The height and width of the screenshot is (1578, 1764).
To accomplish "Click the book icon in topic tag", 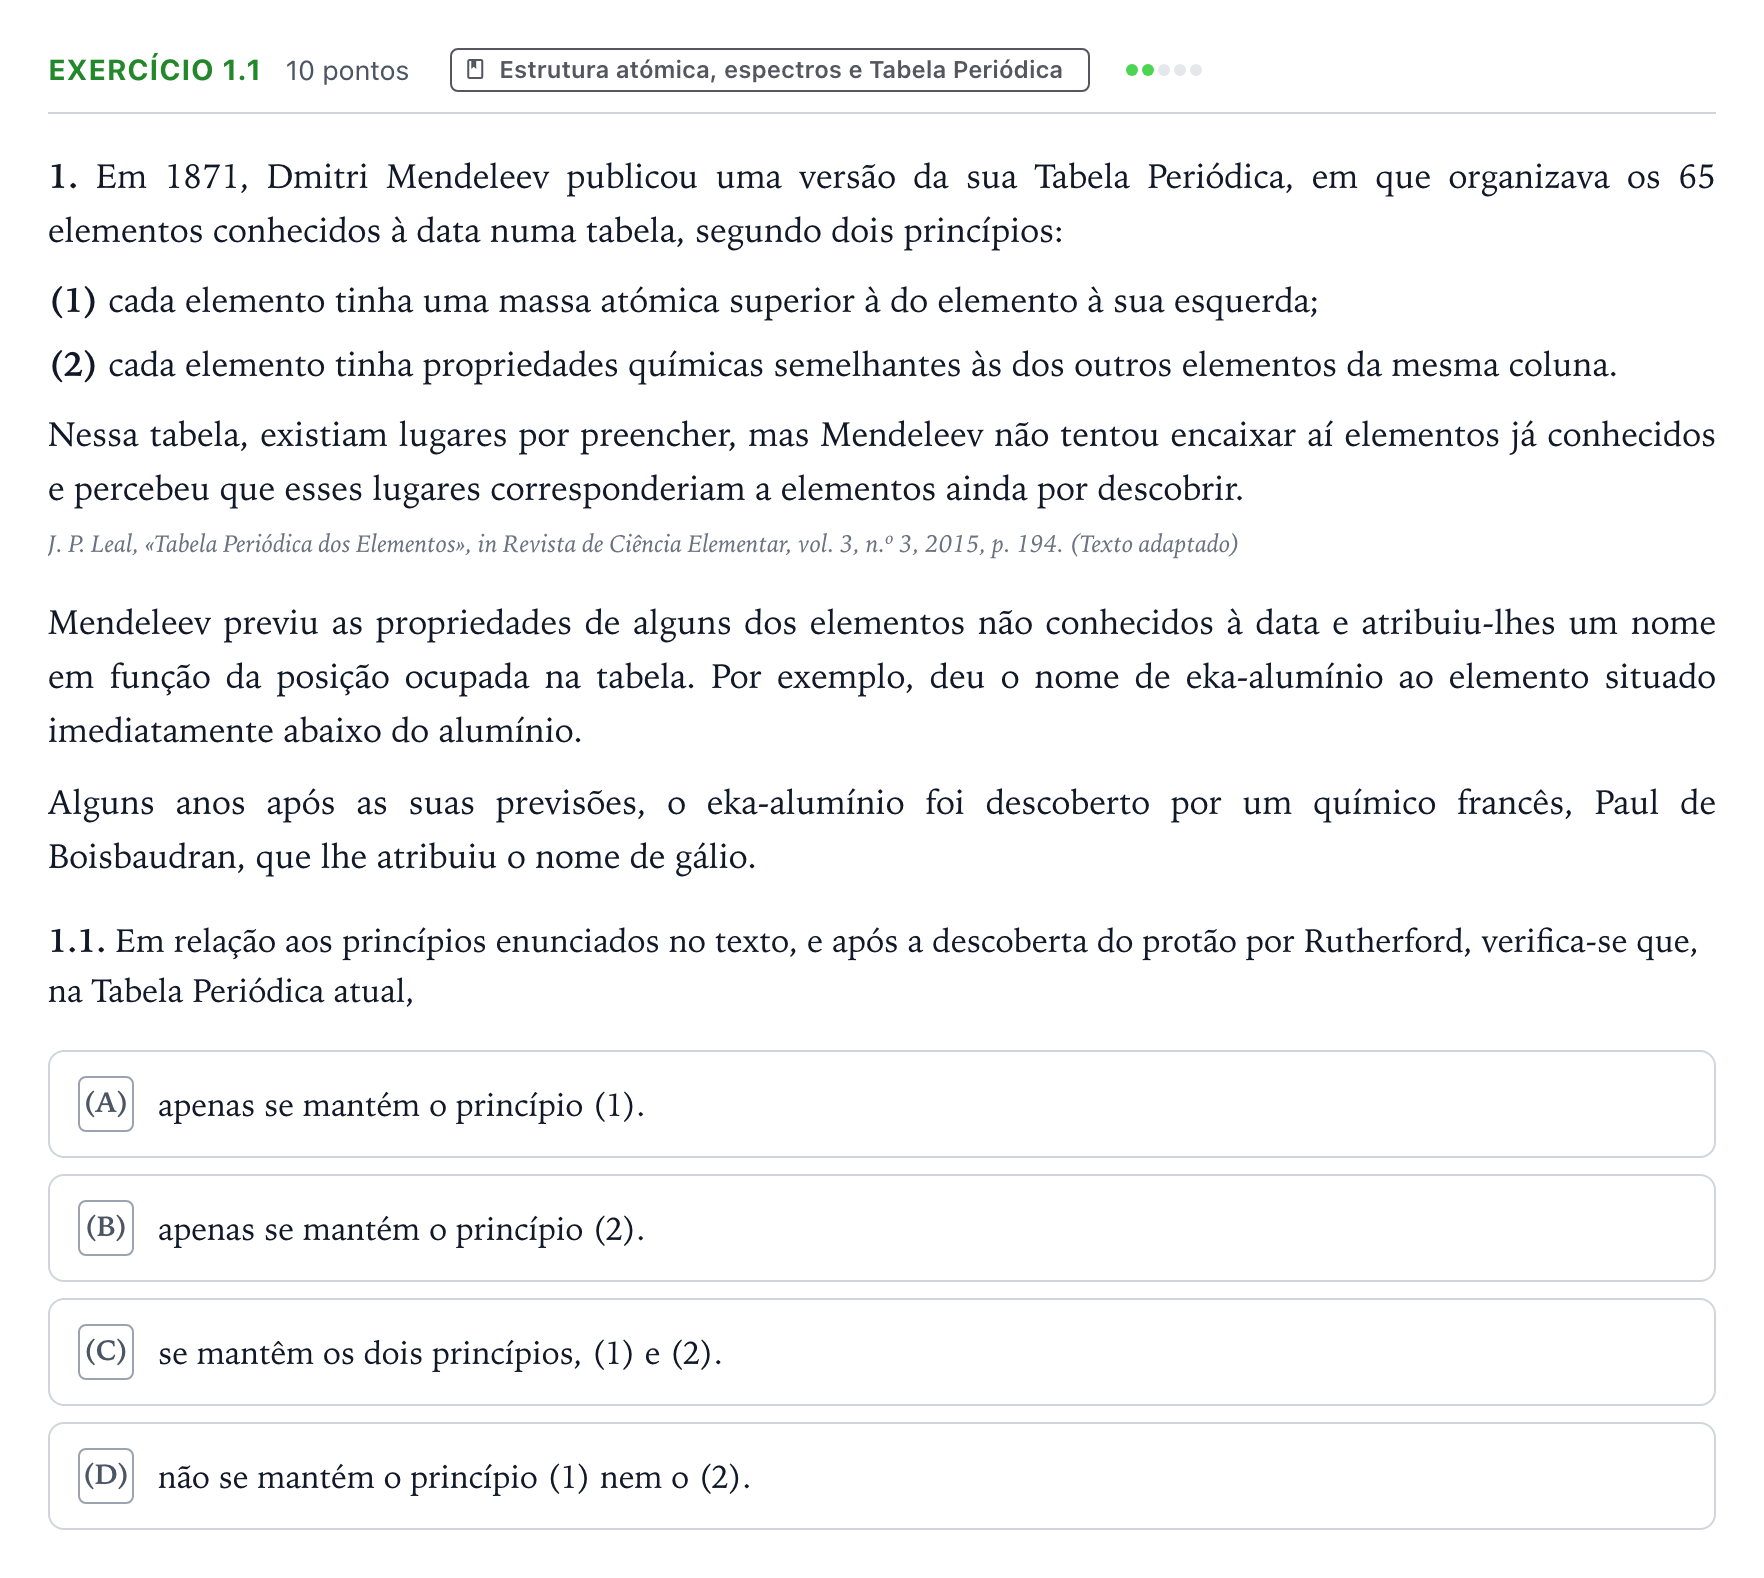I will click(477, 70).
